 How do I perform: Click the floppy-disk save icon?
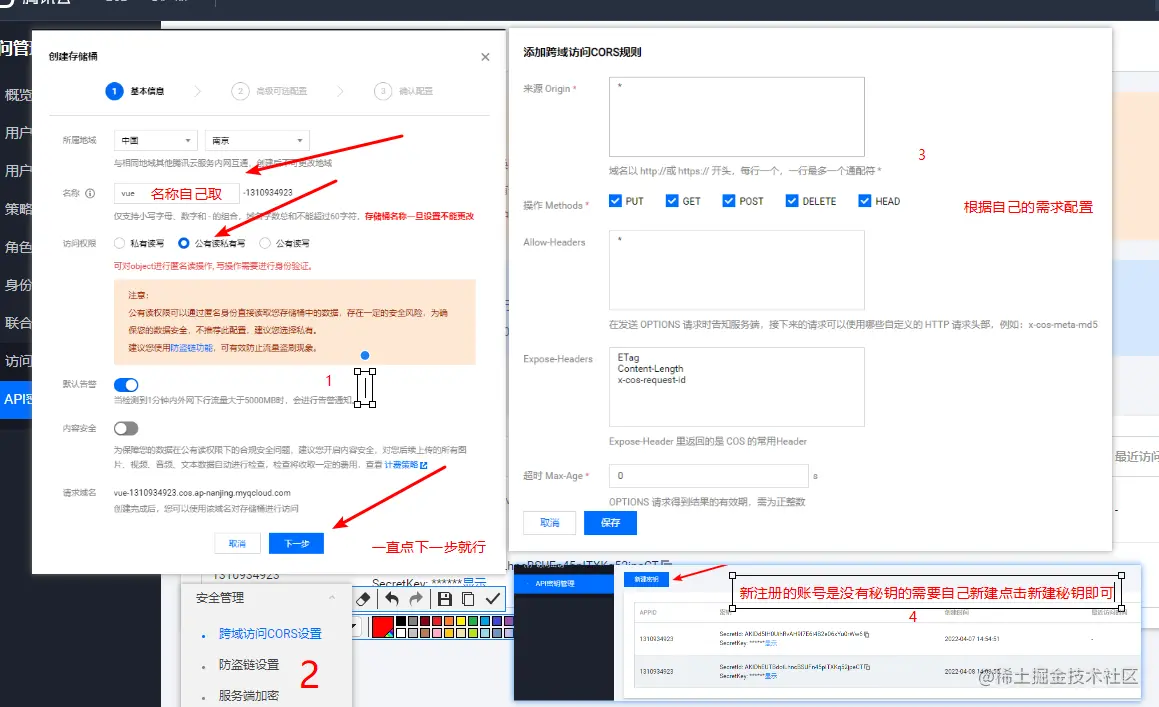coord(444,599)
